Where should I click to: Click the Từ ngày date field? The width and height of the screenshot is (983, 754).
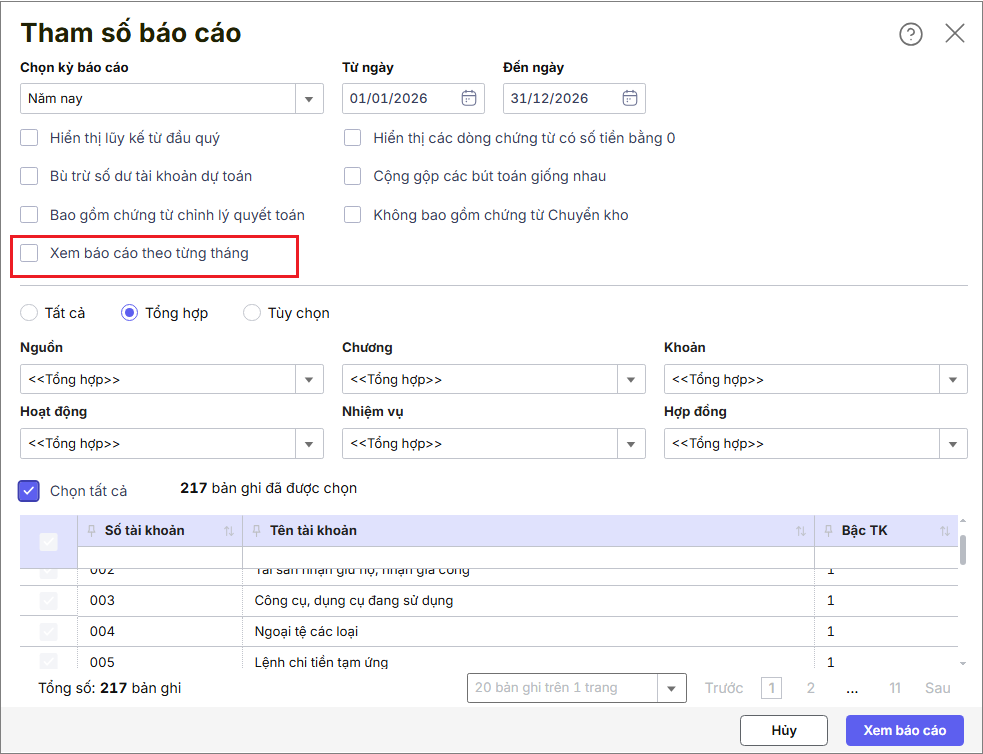(x=413, y=98)
